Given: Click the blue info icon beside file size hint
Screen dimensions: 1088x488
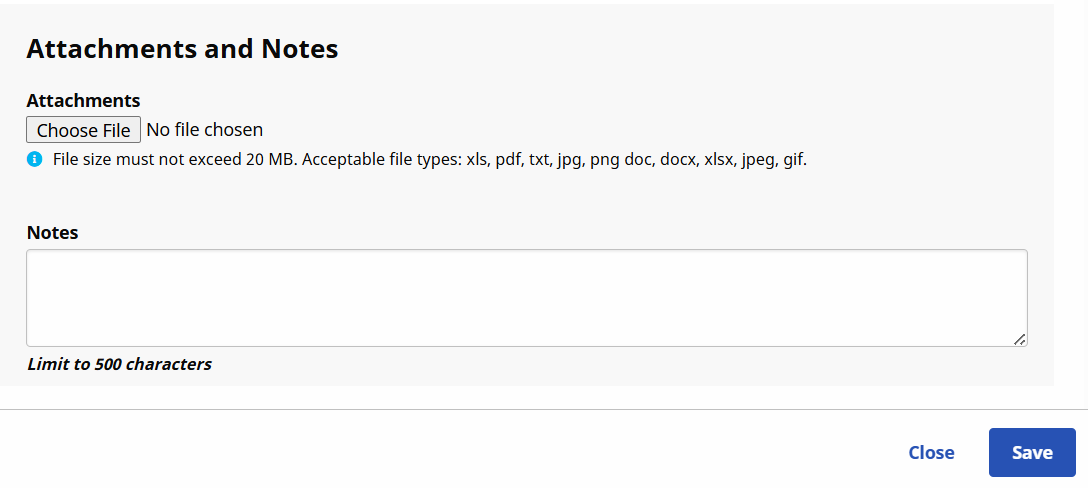Looking at the screenshot, I should [35, 159].
